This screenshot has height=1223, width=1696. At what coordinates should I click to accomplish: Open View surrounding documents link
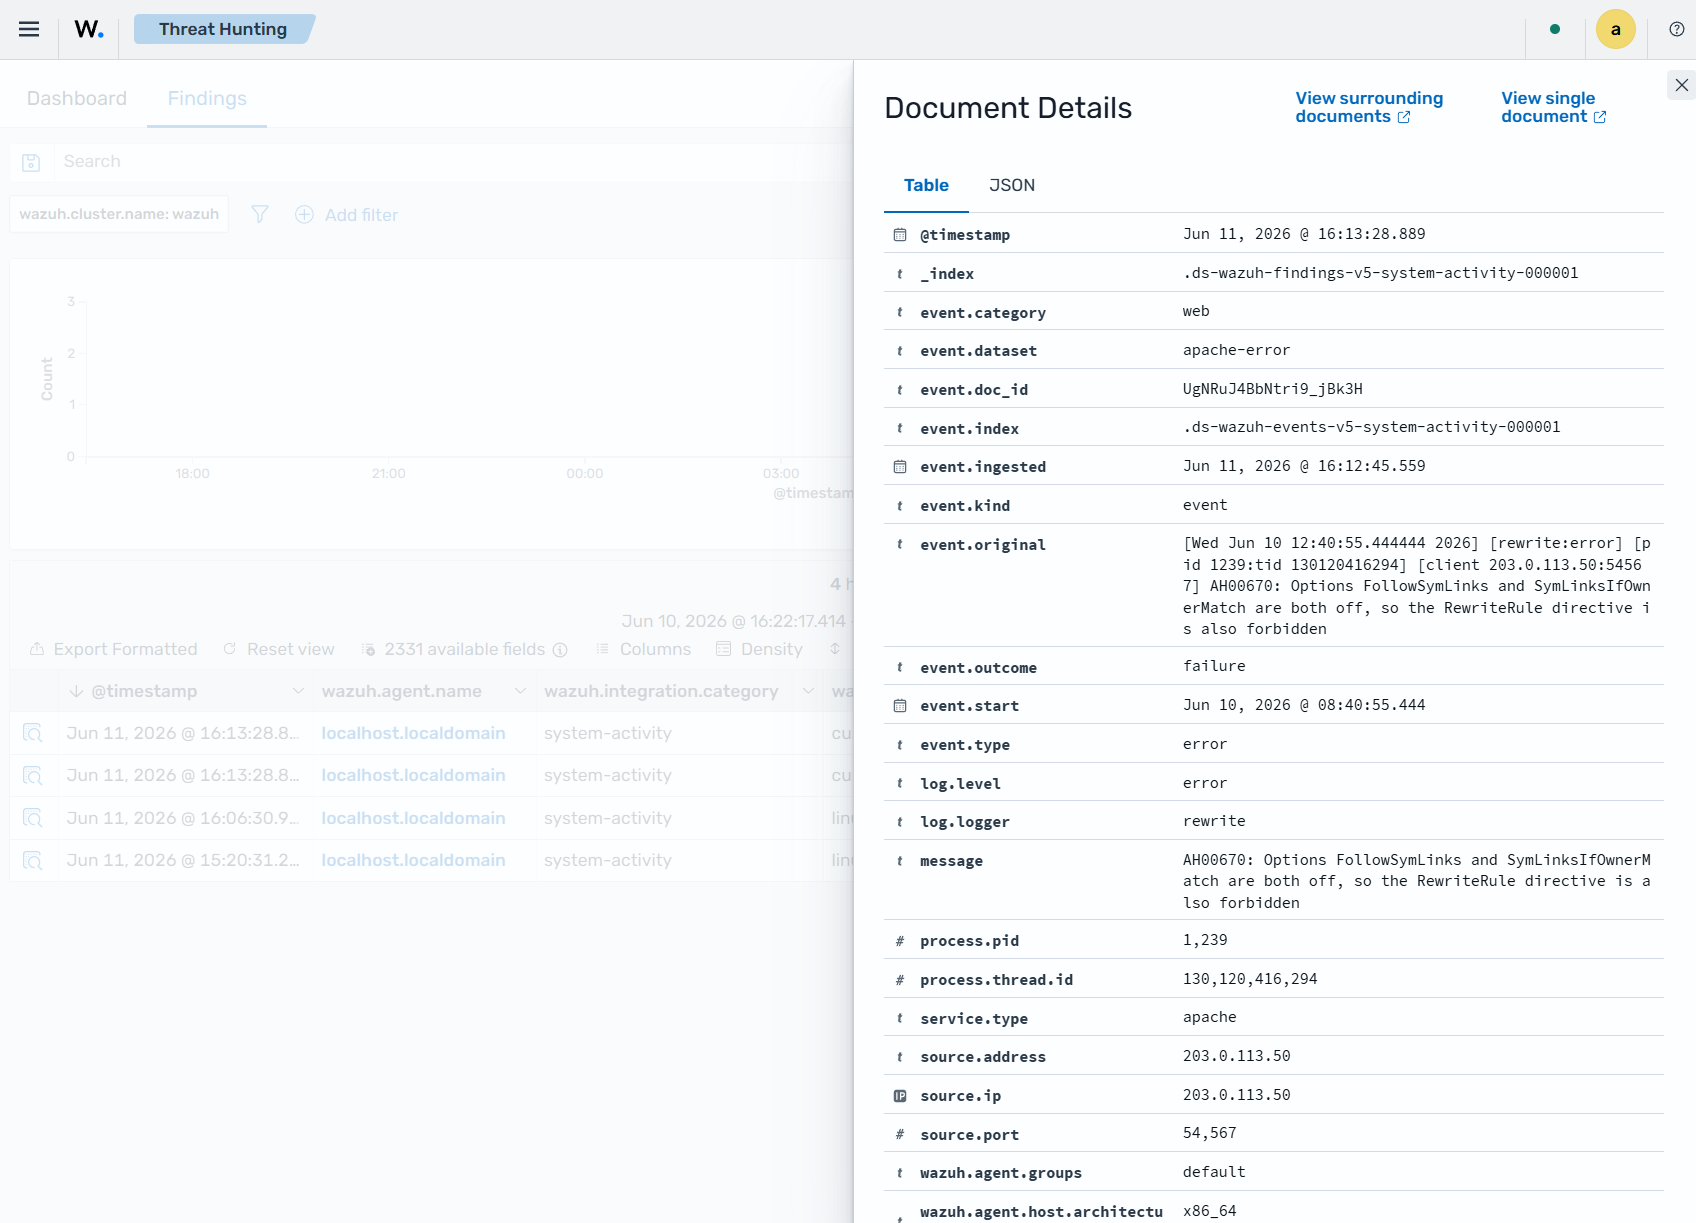point(1369,107)
